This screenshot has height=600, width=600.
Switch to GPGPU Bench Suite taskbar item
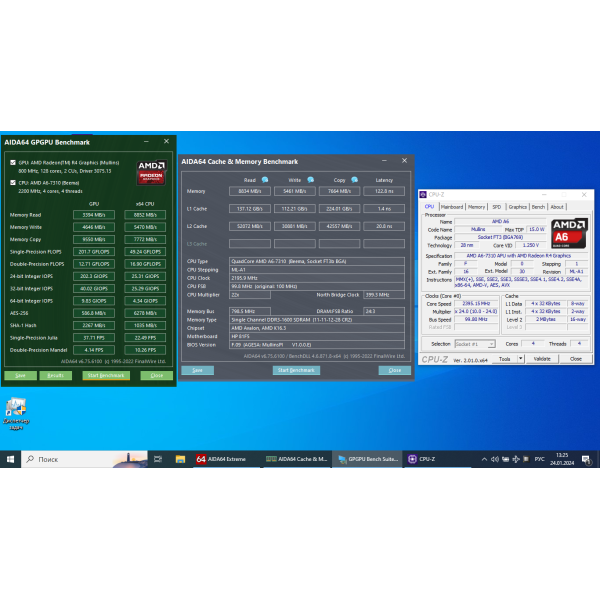[x=368, y=459]
